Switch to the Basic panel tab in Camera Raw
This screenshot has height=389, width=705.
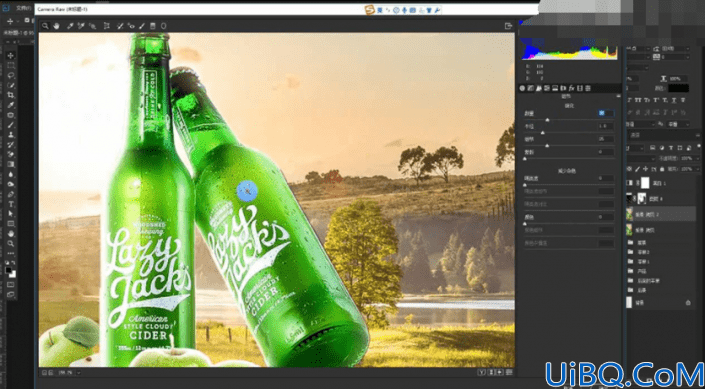point(522,88)
